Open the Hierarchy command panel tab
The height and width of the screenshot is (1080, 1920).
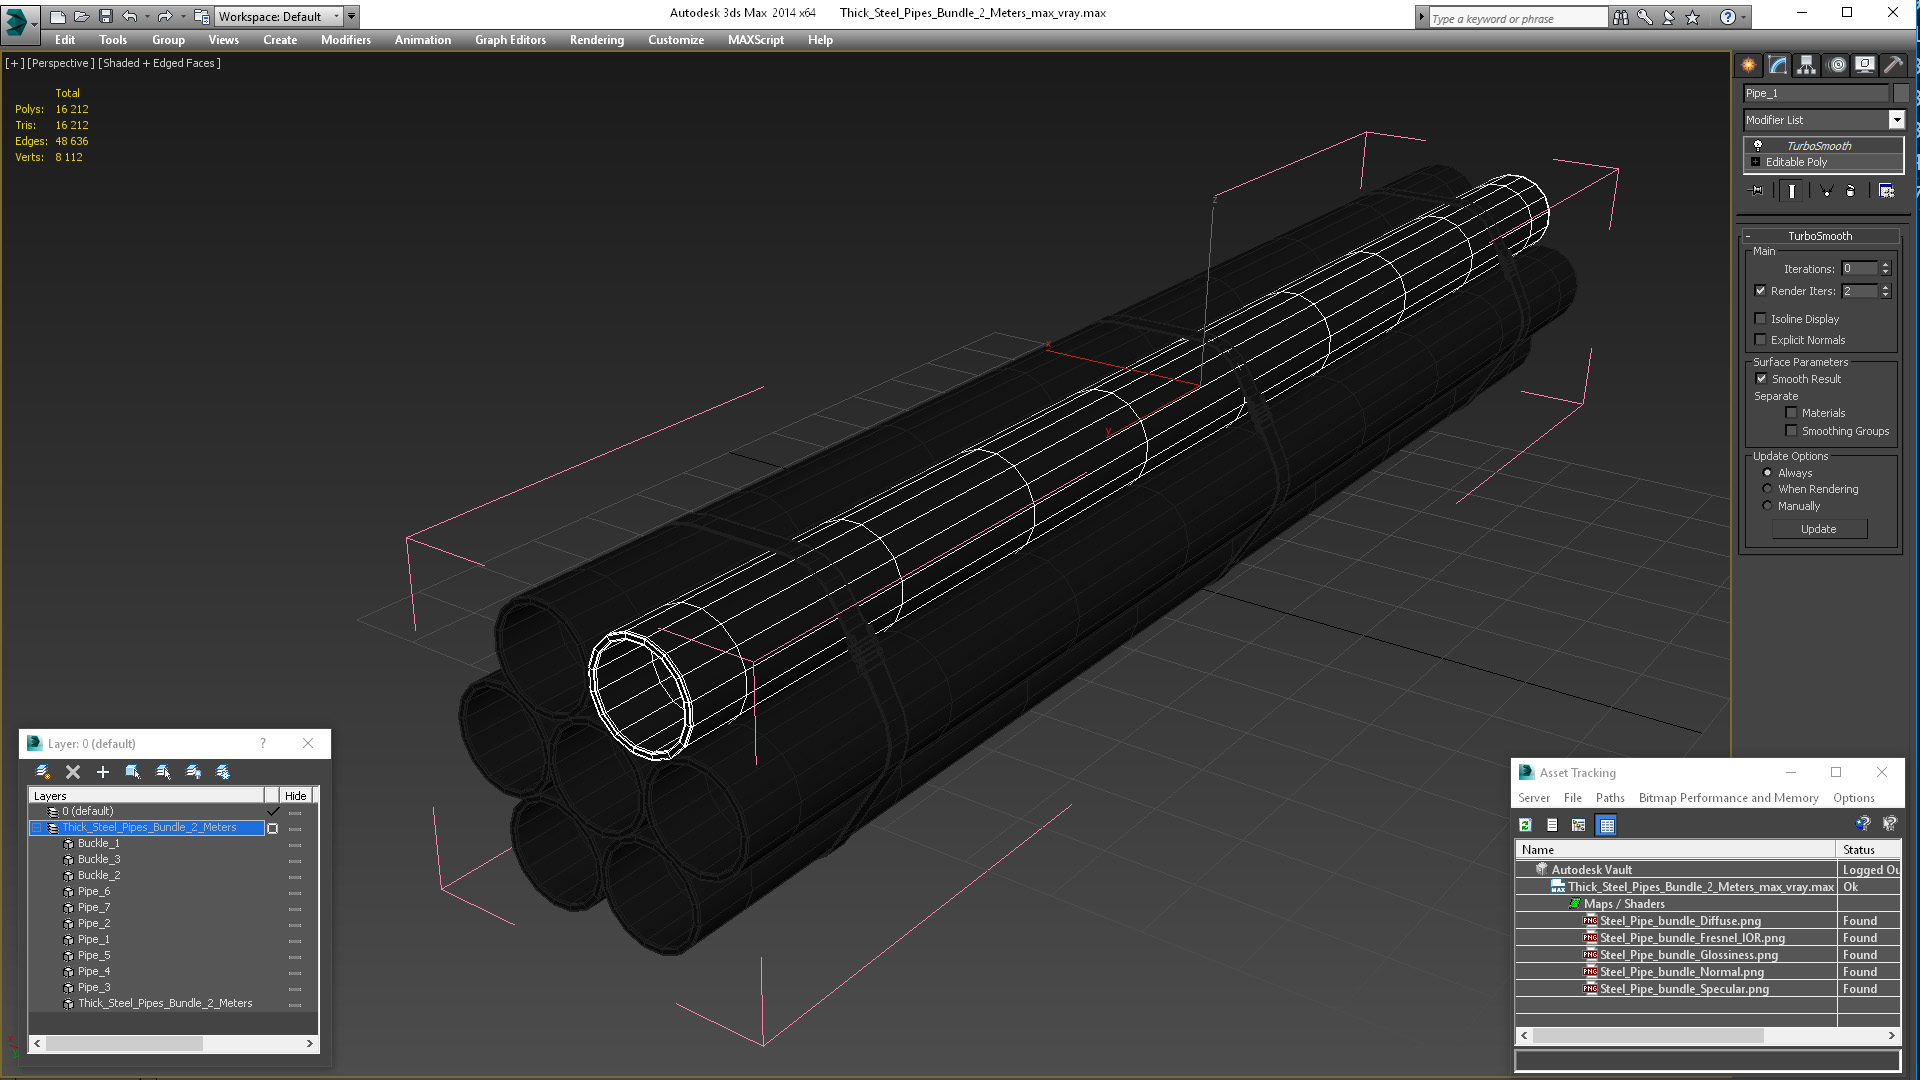coord(1806,65)
